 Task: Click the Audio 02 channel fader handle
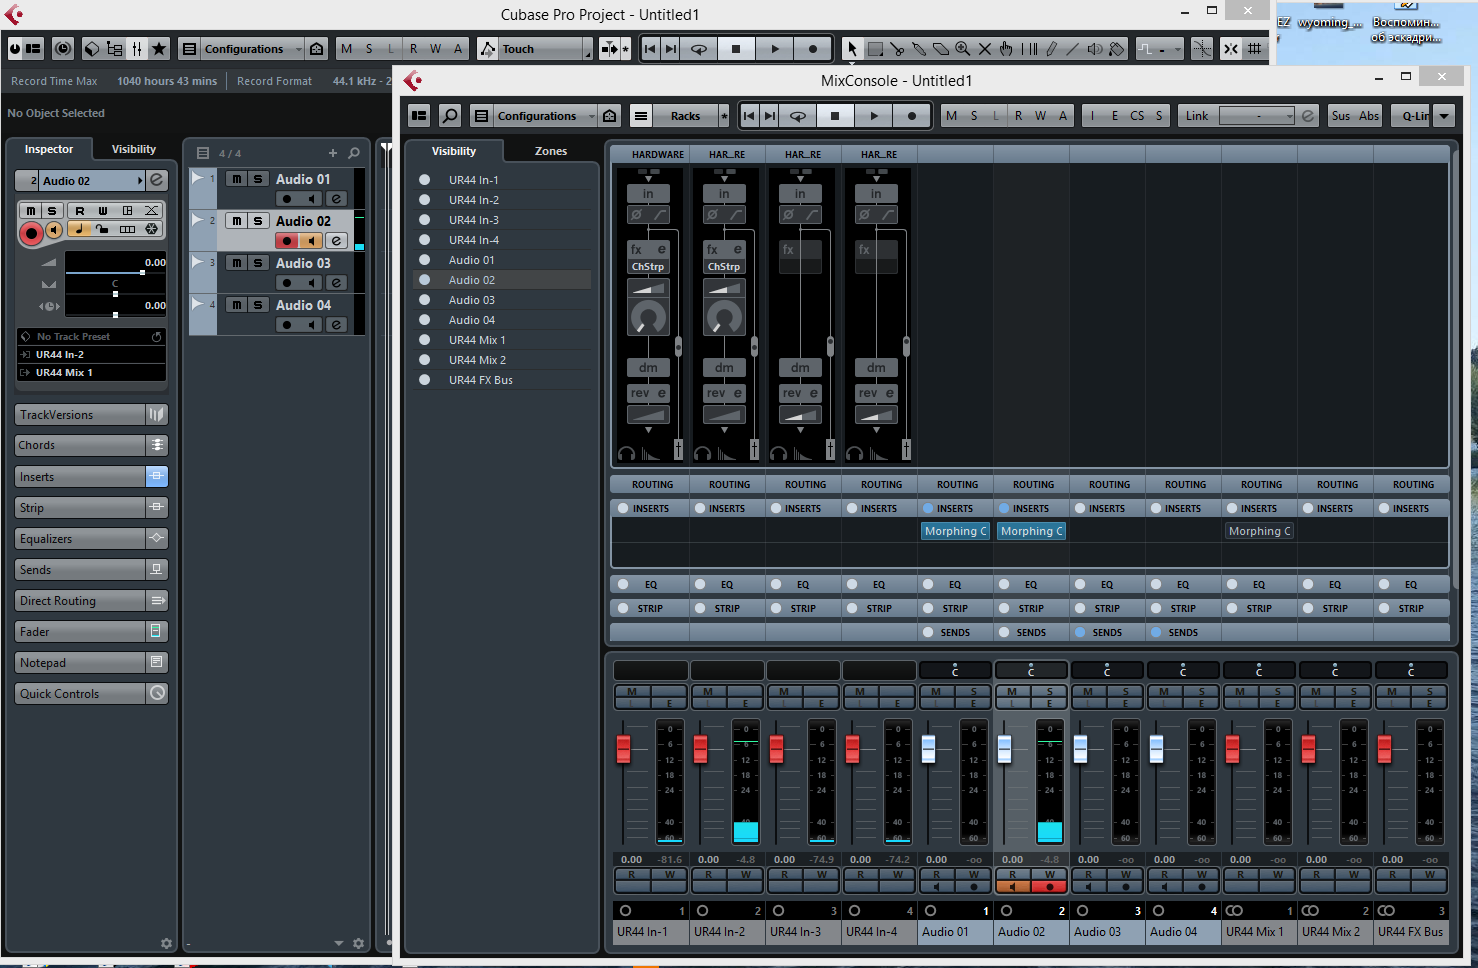click(1005, 748)
